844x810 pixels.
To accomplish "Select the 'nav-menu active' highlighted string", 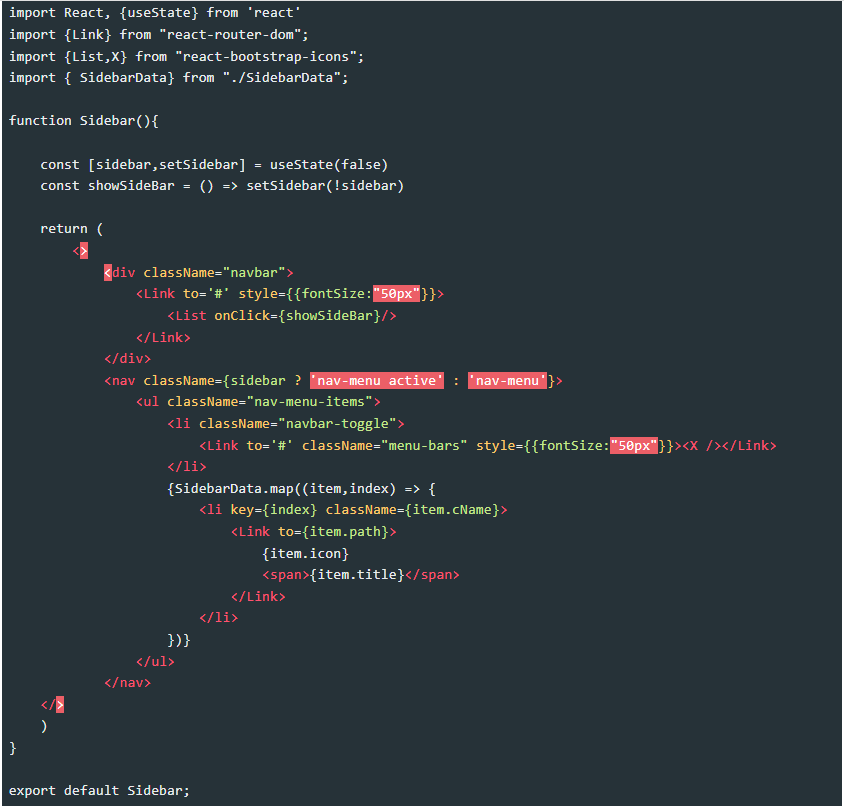I will [376, 380].
